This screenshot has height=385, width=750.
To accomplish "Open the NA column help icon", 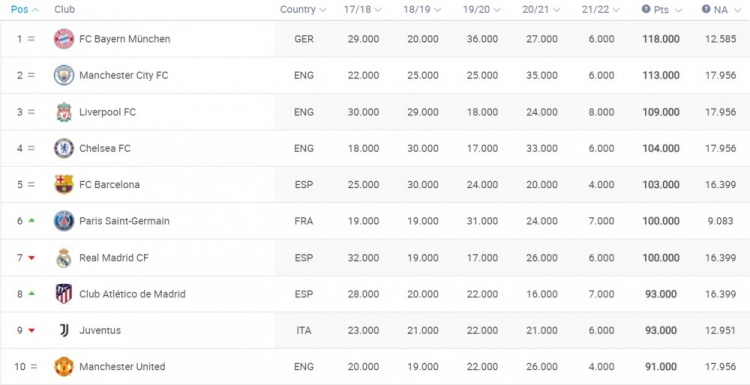I will [706, 9].
